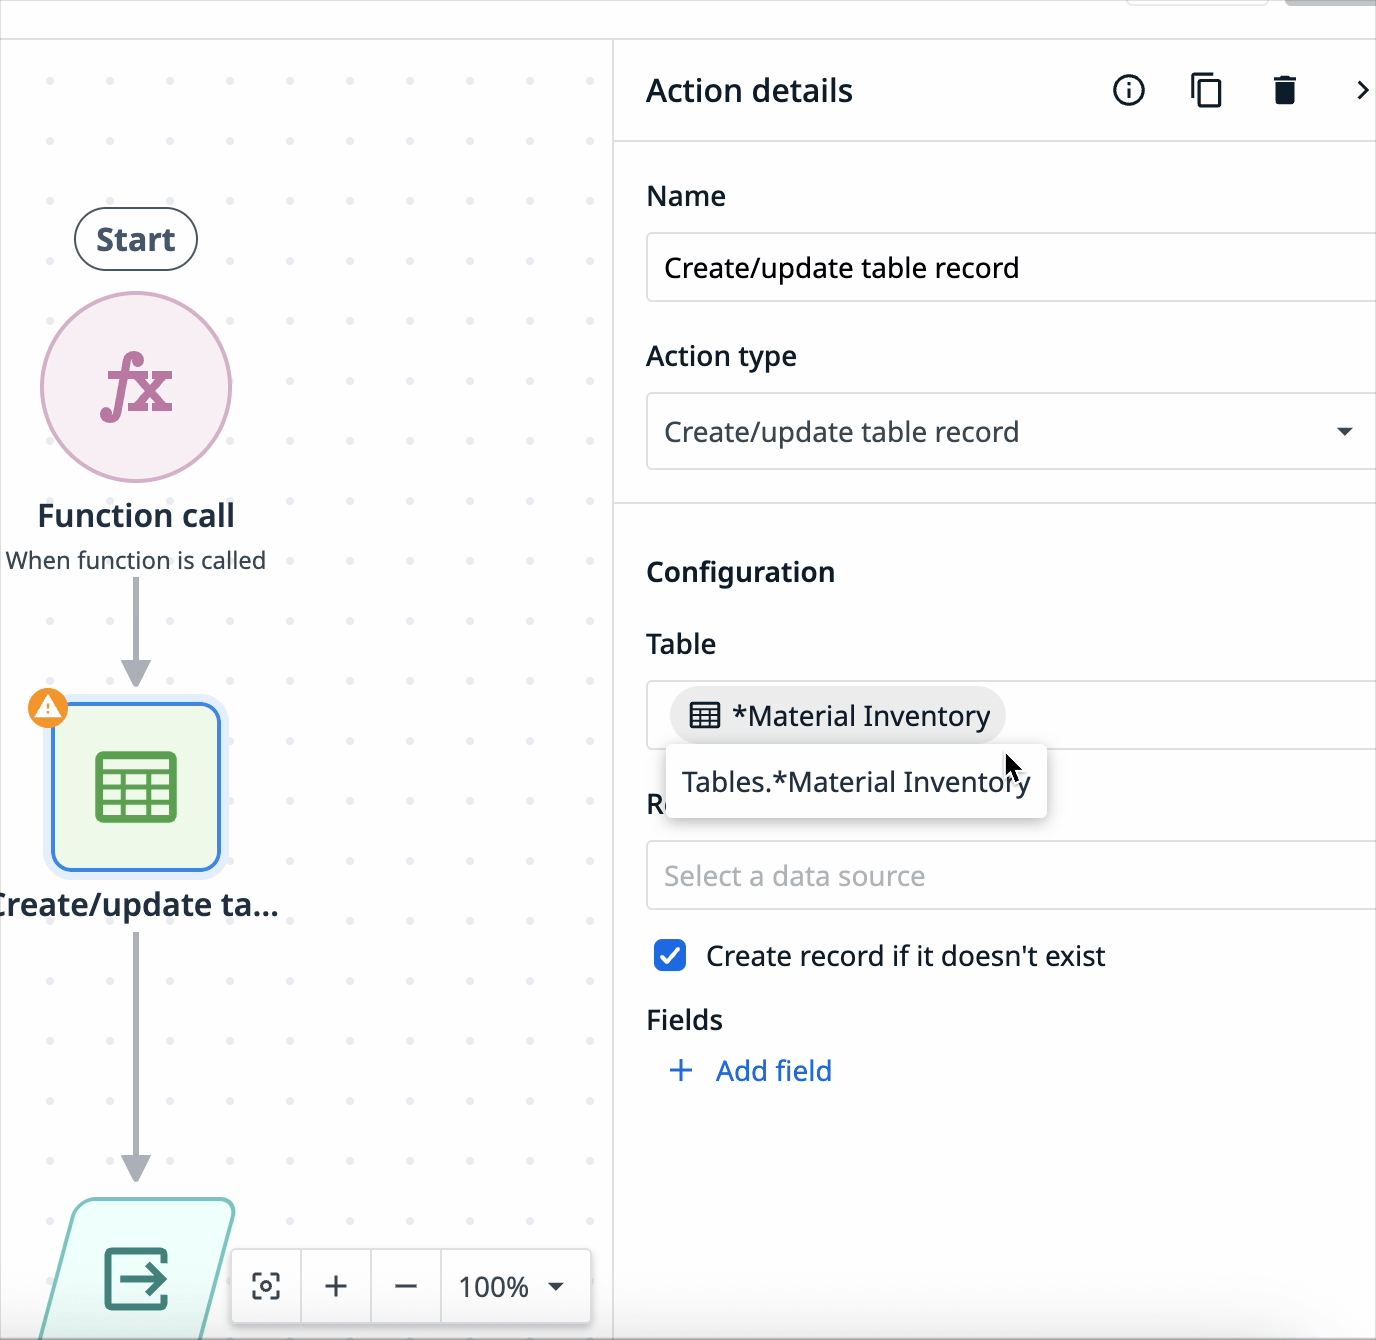Open the action info tooltip icon

click(1128, 90)
